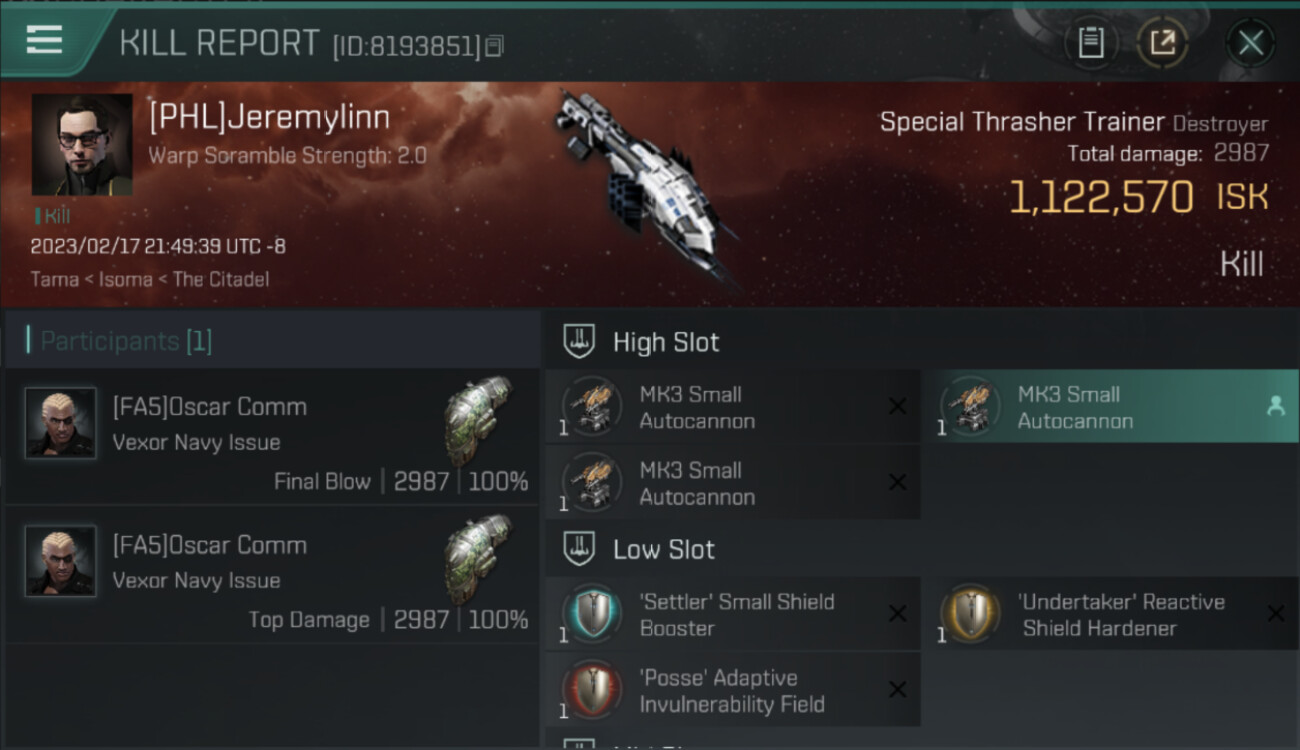The image size is (1300, 750).
Task: Click the person icon on highlighted autocannon
Action: 1275,406
